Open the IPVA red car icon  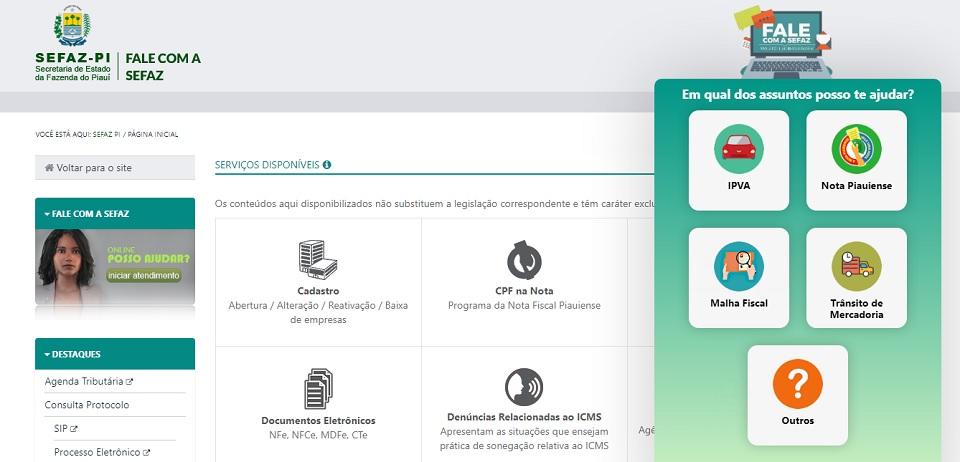pyautogui.click(x=738, y=149)
